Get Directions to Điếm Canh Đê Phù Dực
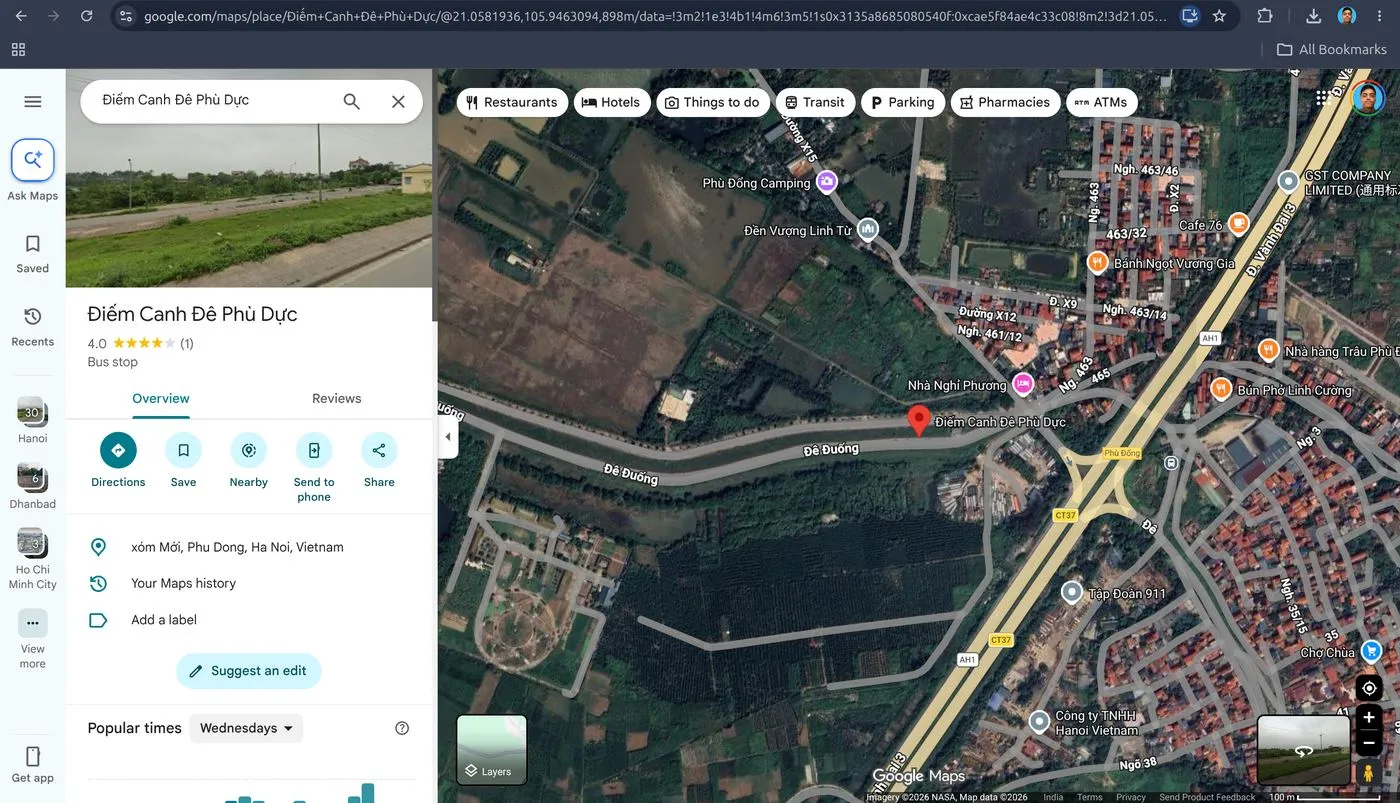This screenshot has width=1400, height=803. pos(118,450)
